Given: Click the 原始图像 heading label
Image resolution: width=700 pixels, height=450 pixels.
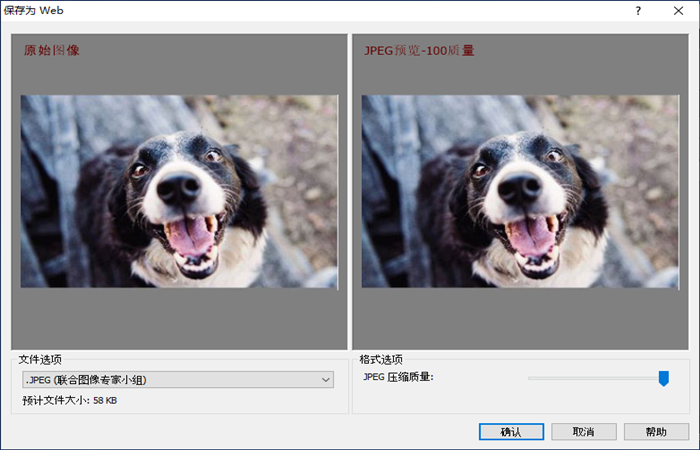Looking at the screenshot, I should click(52, 50).
